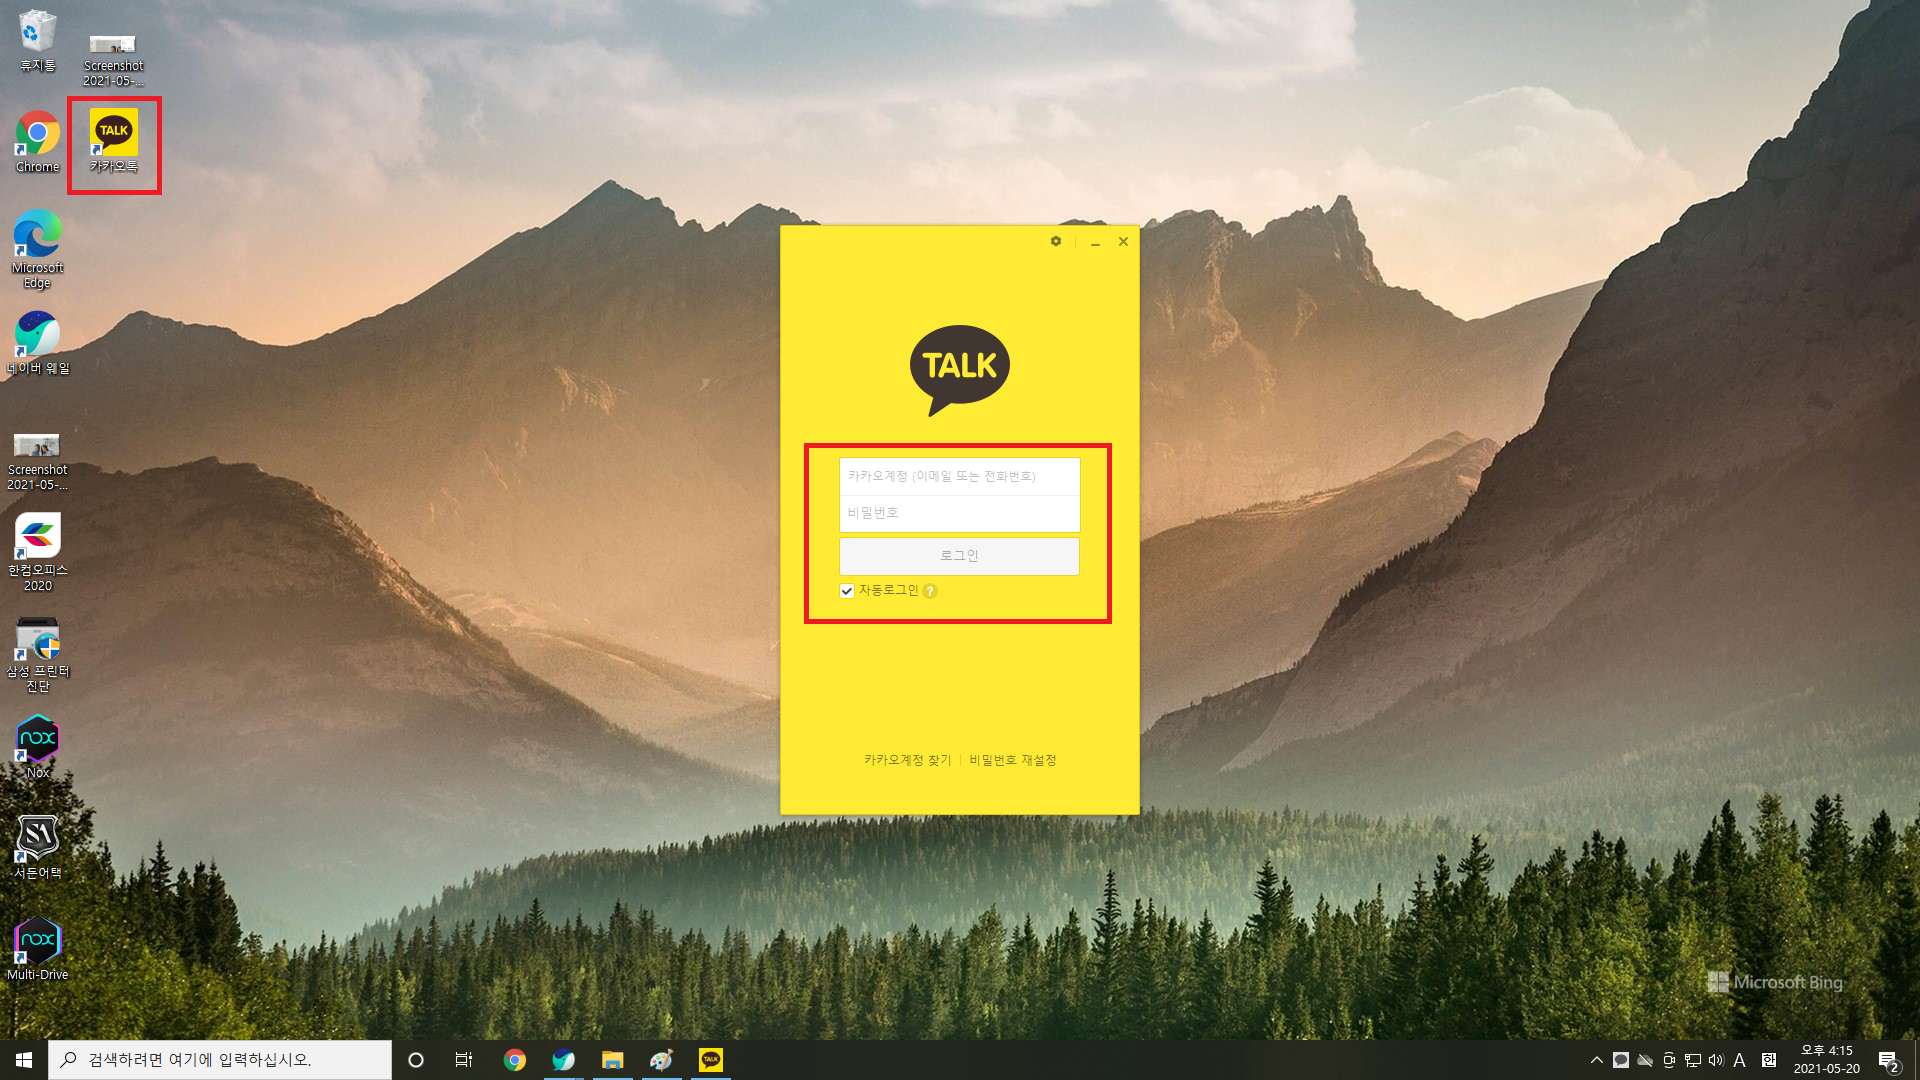This screenshot has width=1920, height=1080.
Task: Open the clock showing 오후 4:15
Action: (1826, 1060)
